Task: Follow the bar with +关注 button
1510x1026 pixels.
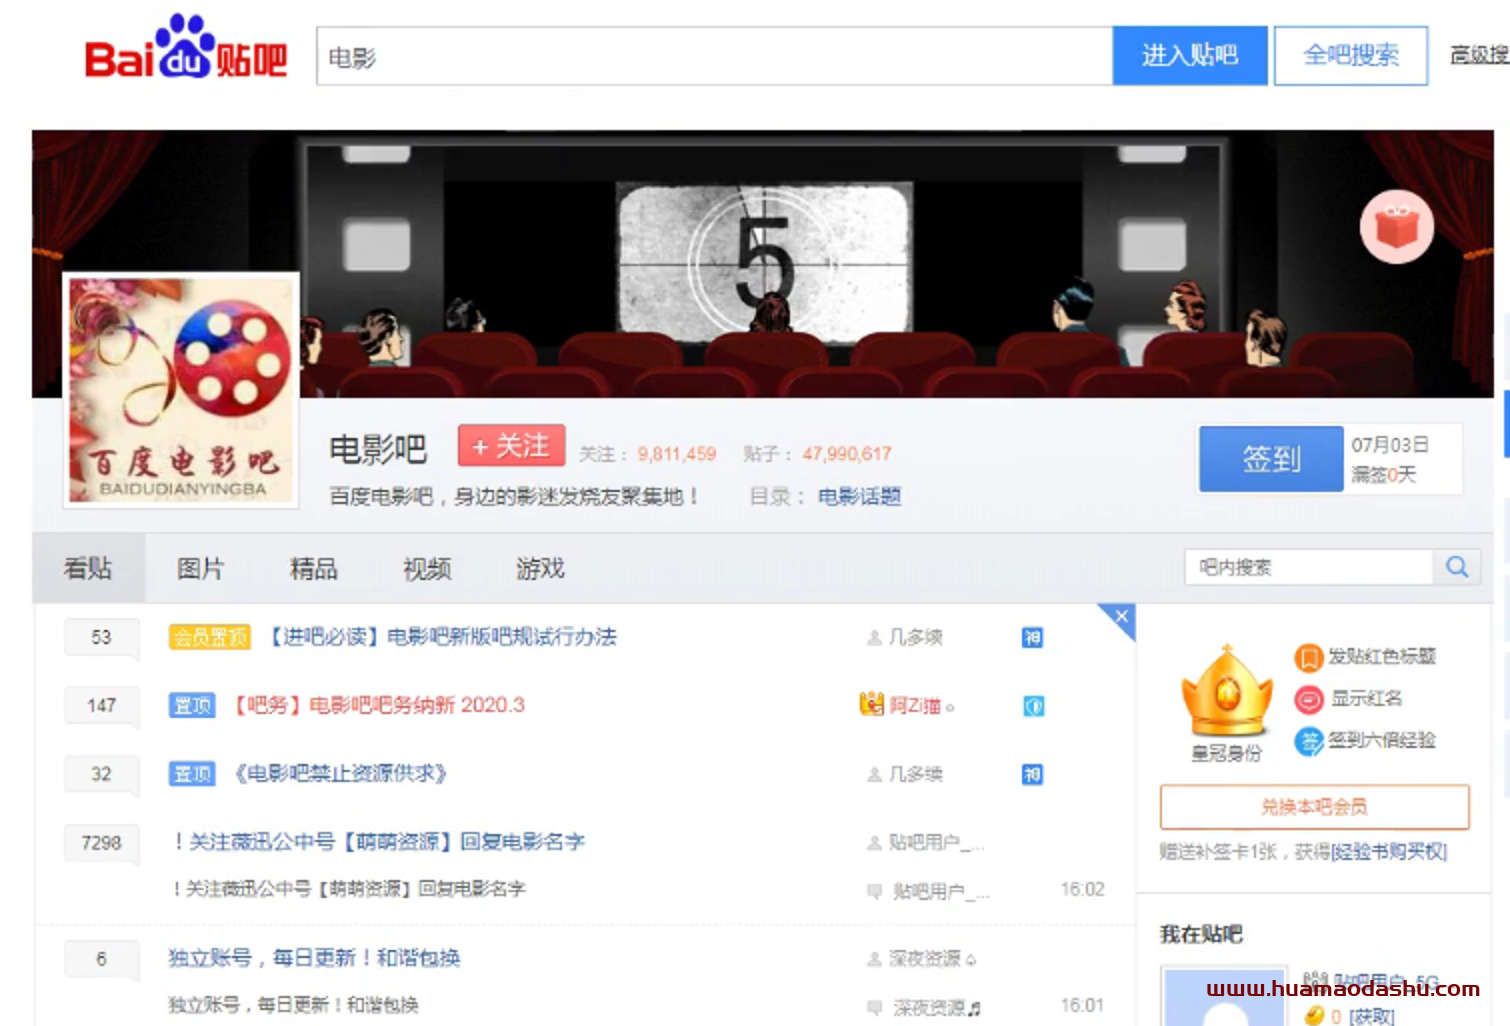Action: [x=511, y=445]
